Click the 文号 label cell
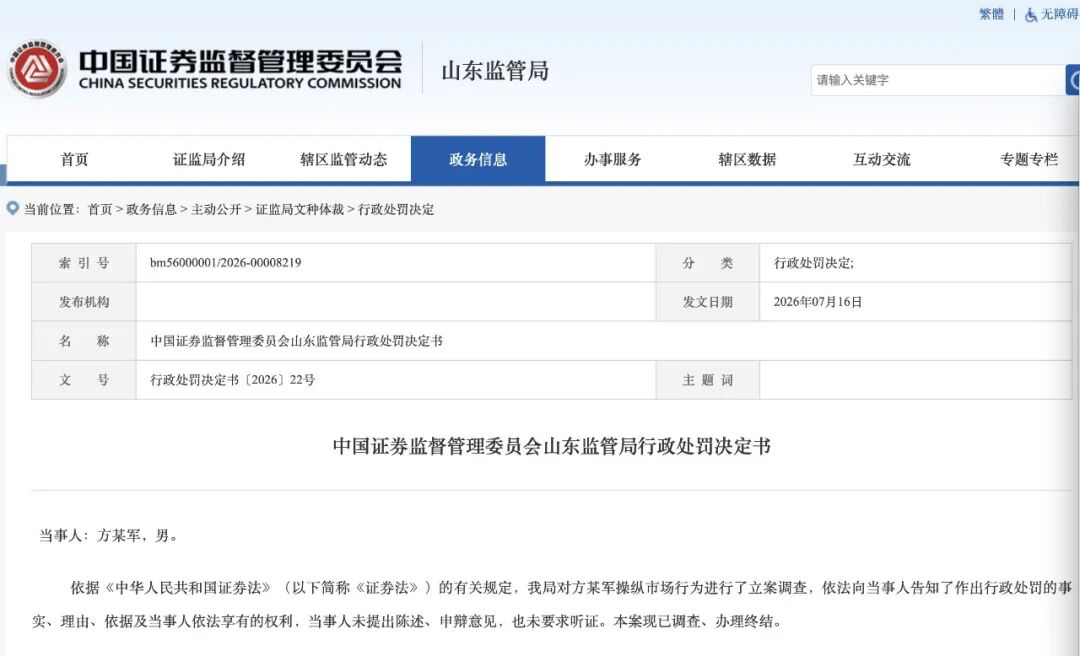This screenshot has height=656, width=1080. point(84,380)
